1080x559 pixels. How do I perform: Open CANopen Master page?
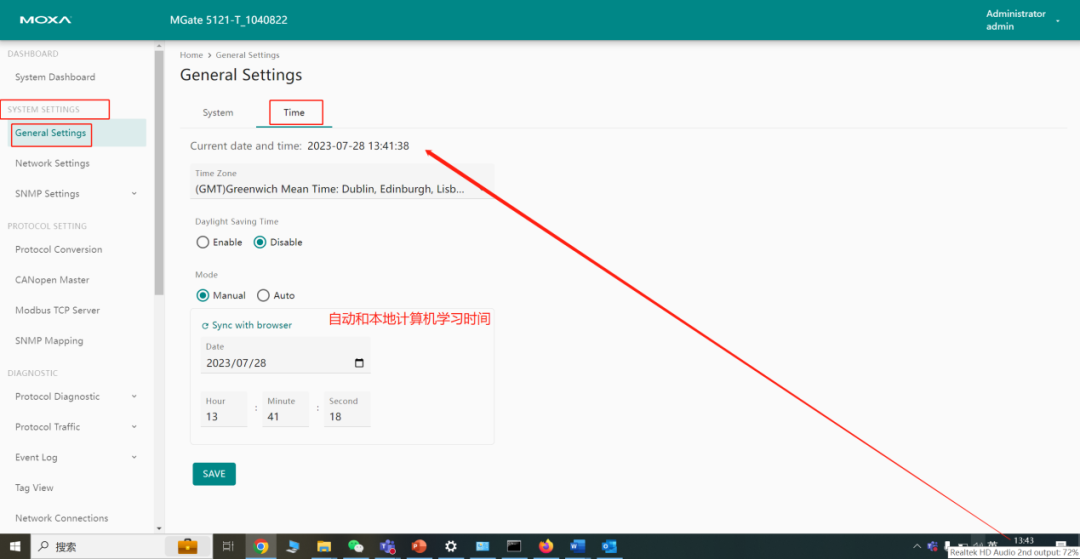point(52,280)
